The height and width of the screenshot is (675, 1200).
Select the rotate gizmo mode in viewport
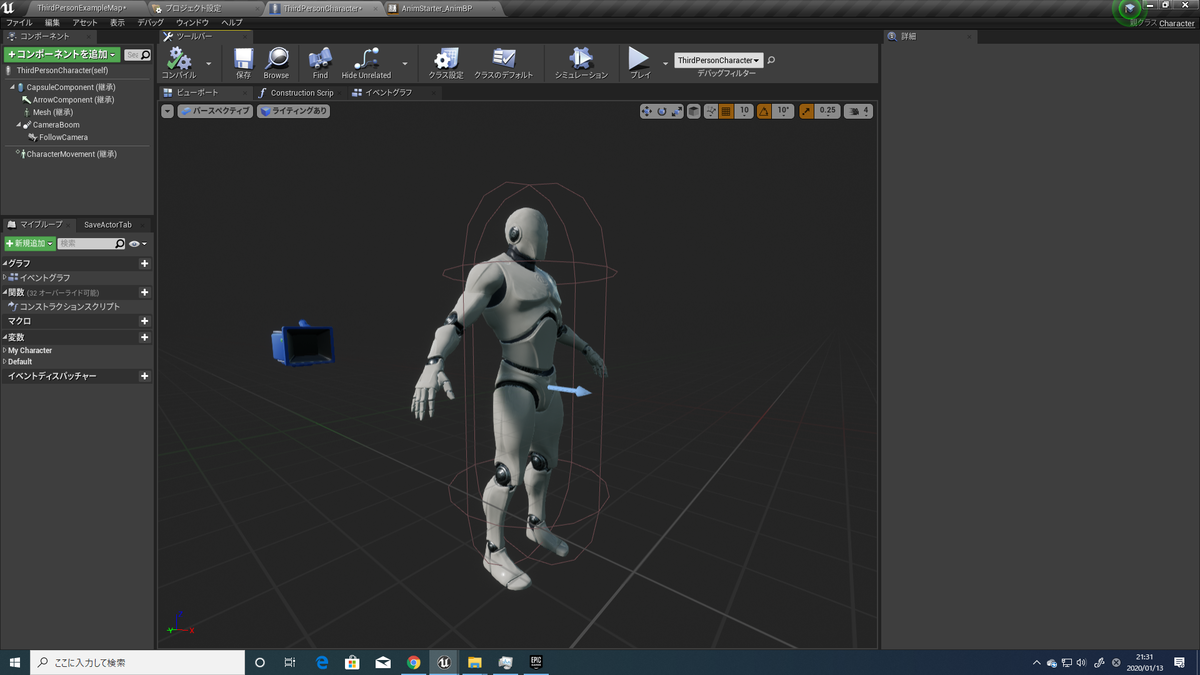(x=662, y=111)
